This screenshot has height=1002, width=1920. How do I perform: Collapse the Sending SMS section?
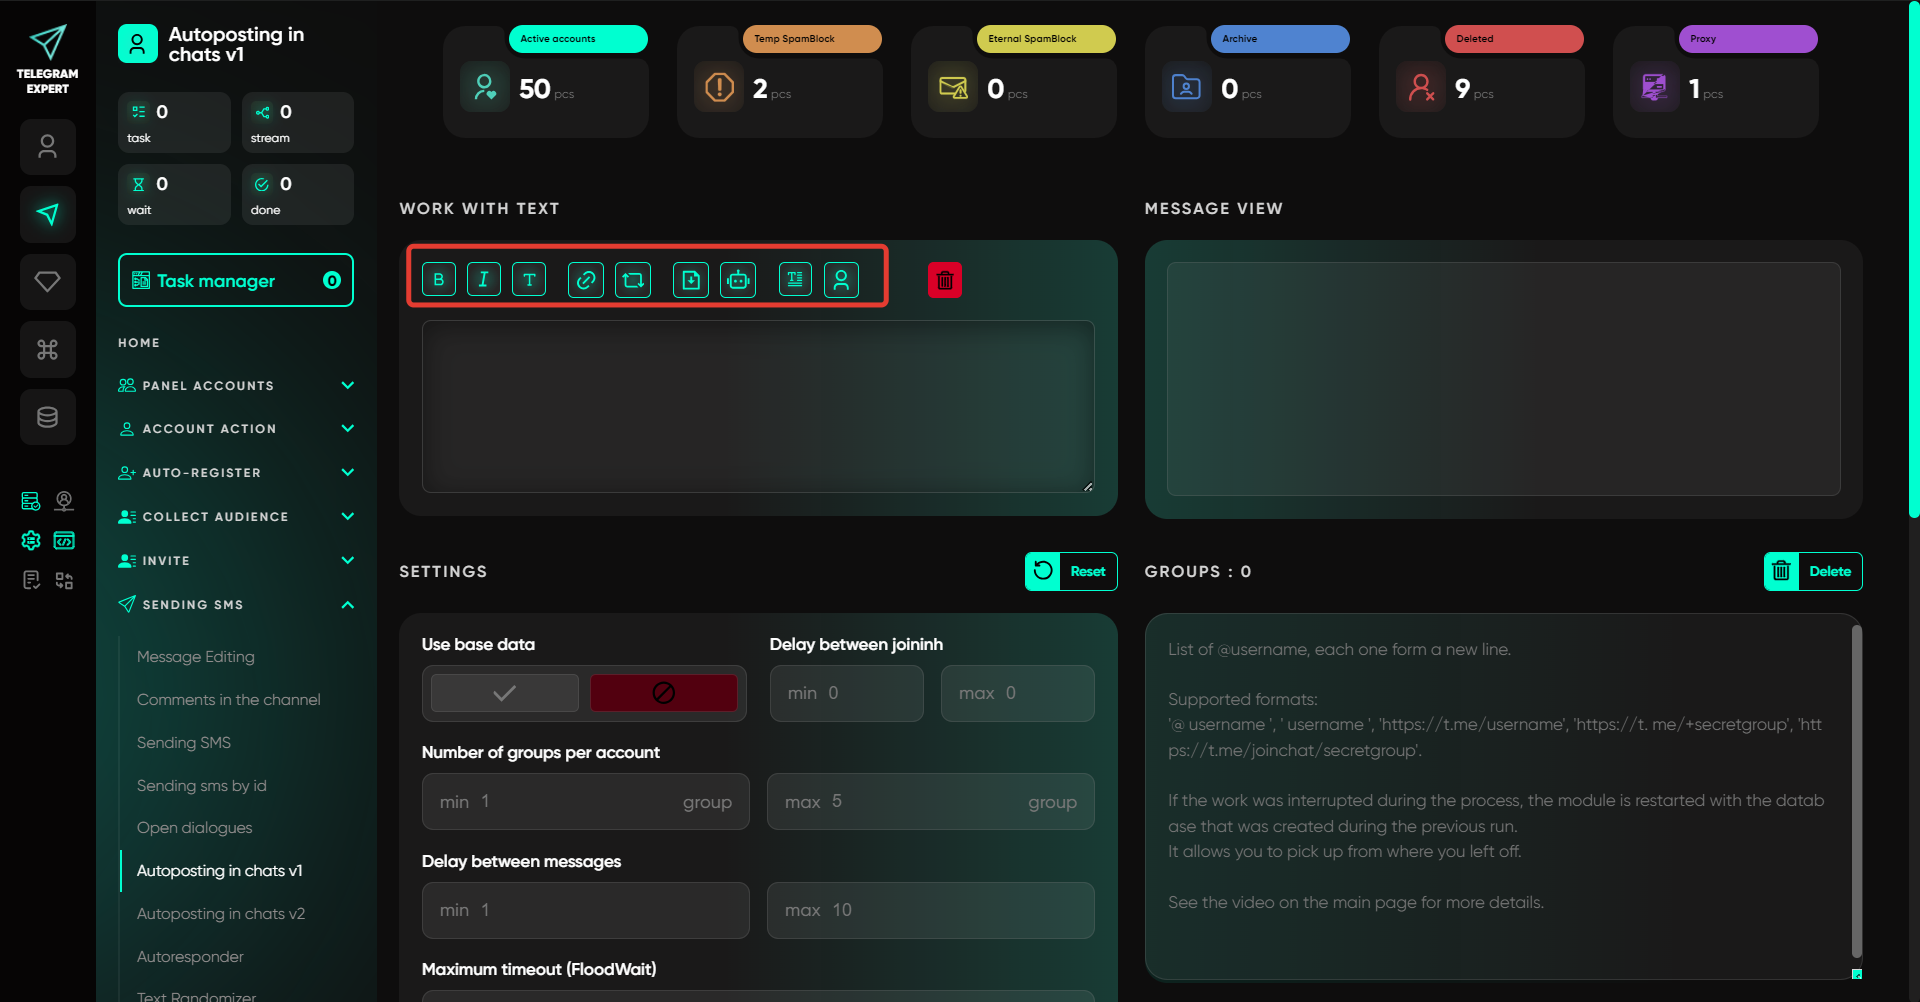tap(347, 605)
